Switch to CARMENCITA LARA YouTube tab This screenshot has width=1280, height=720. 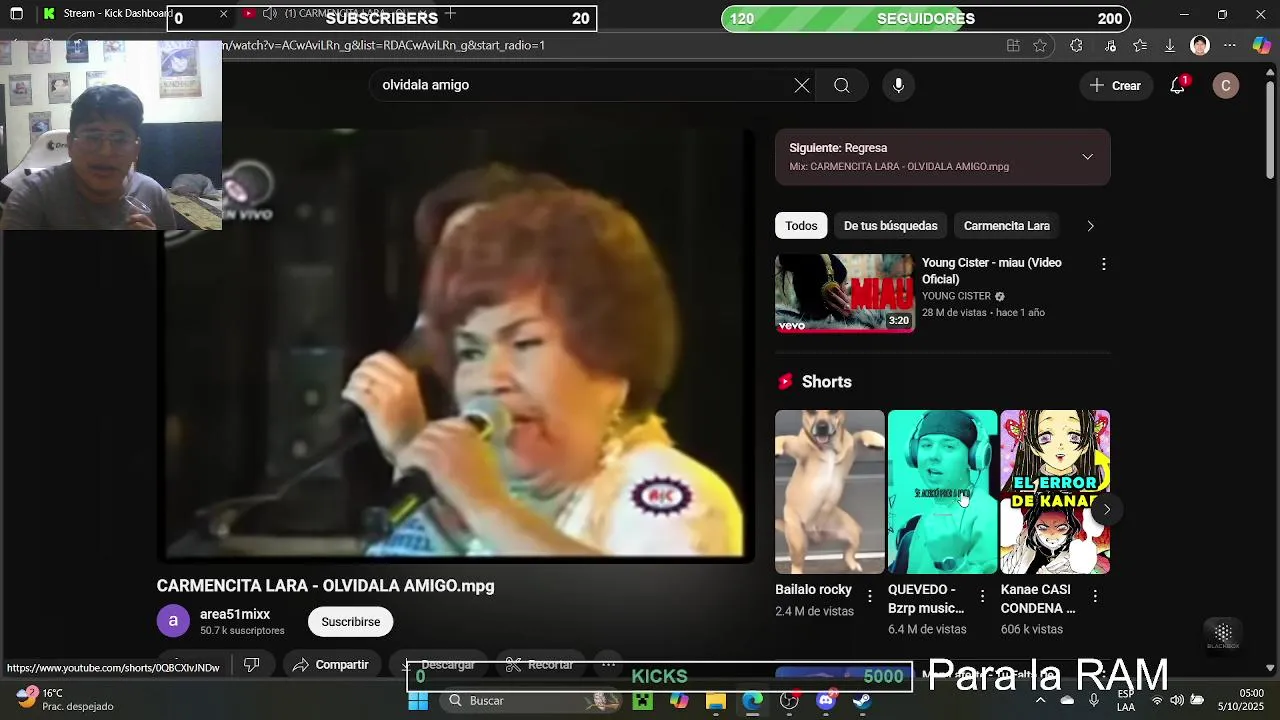(340, 13)
